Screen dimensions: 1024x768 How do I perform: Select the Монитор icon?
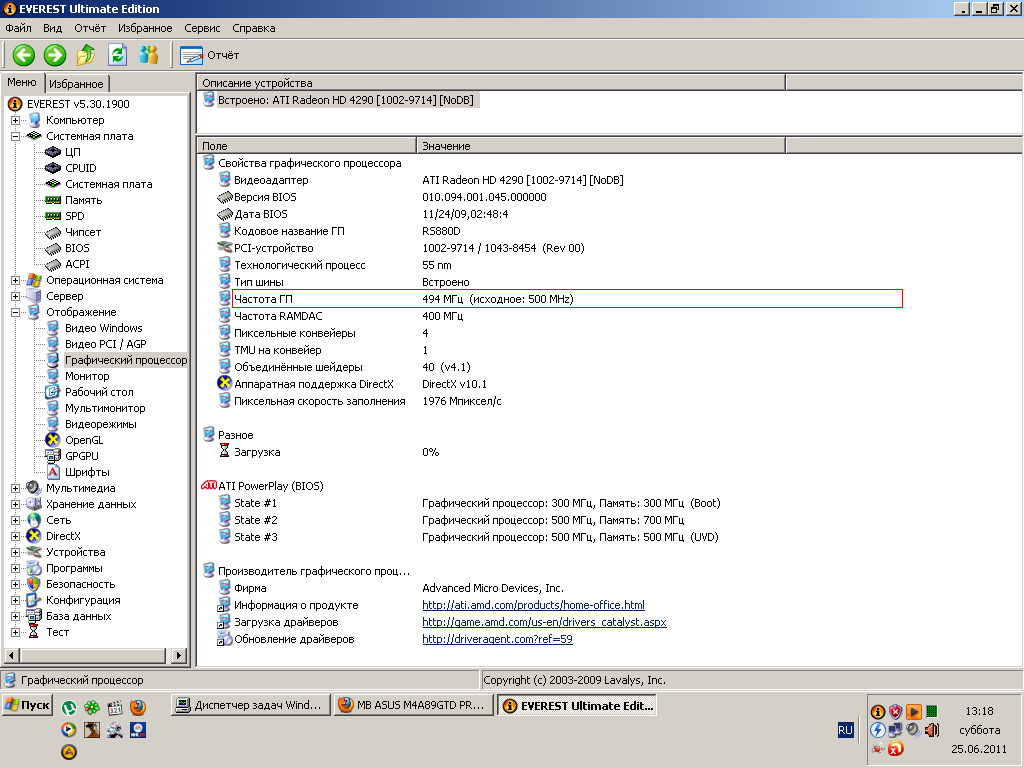(x=53, y=376)
